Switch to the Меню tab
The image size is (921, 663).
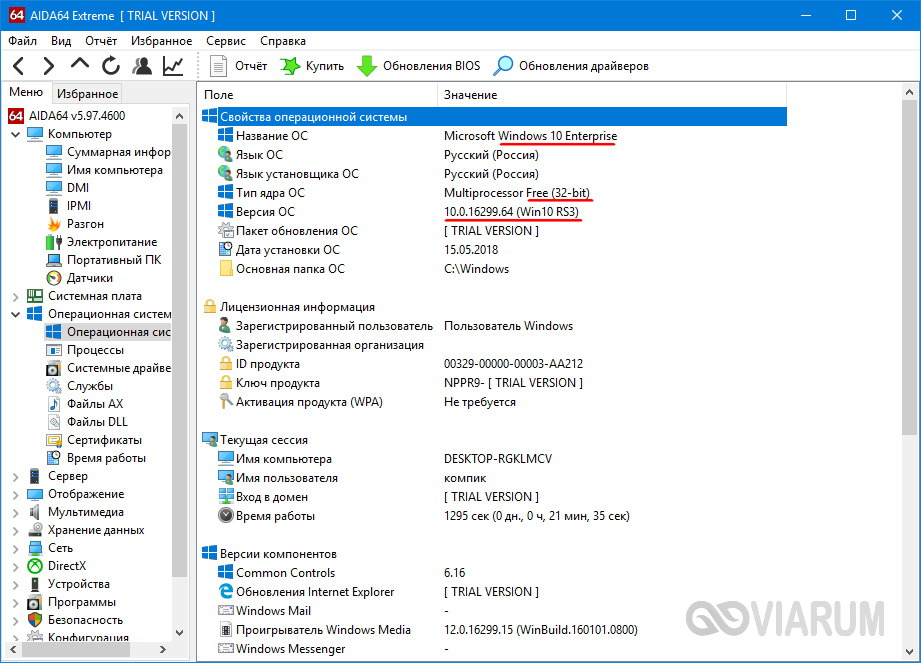coord(26,92)
